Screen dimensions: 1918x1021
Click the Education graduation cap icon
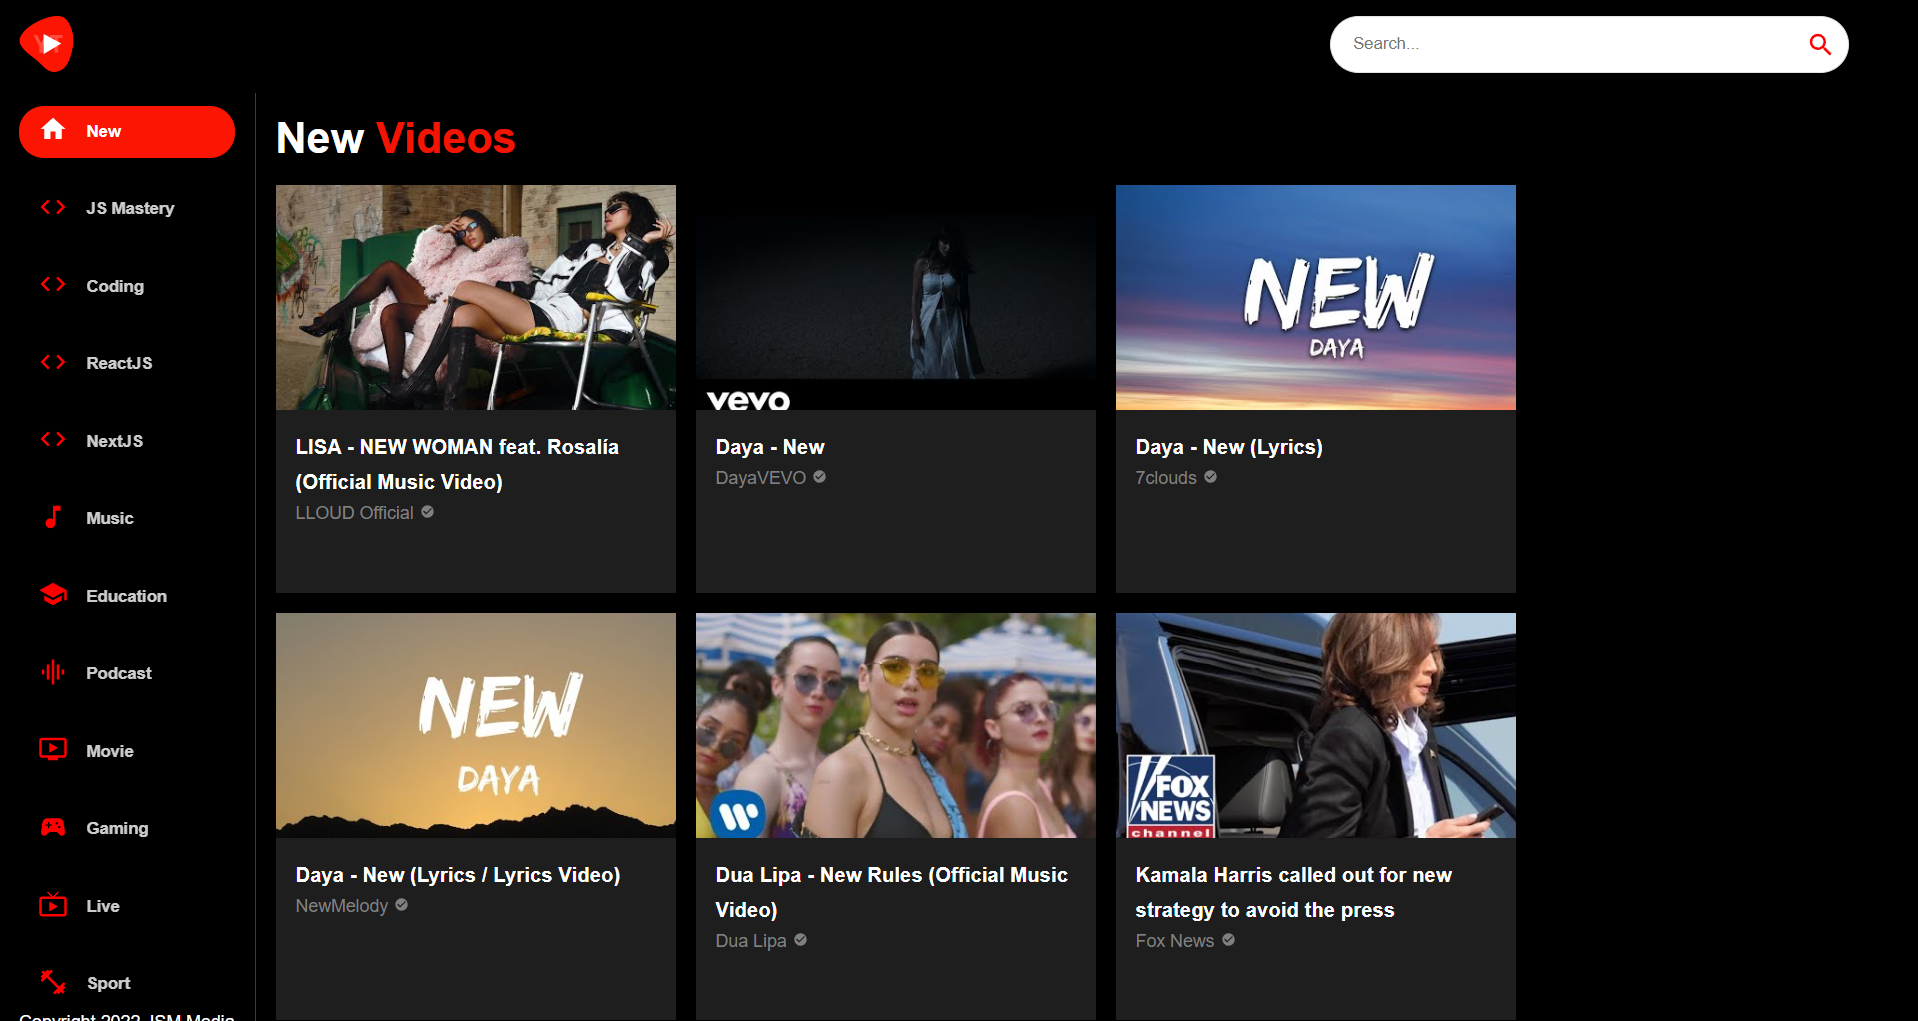(x=53, y=595)
